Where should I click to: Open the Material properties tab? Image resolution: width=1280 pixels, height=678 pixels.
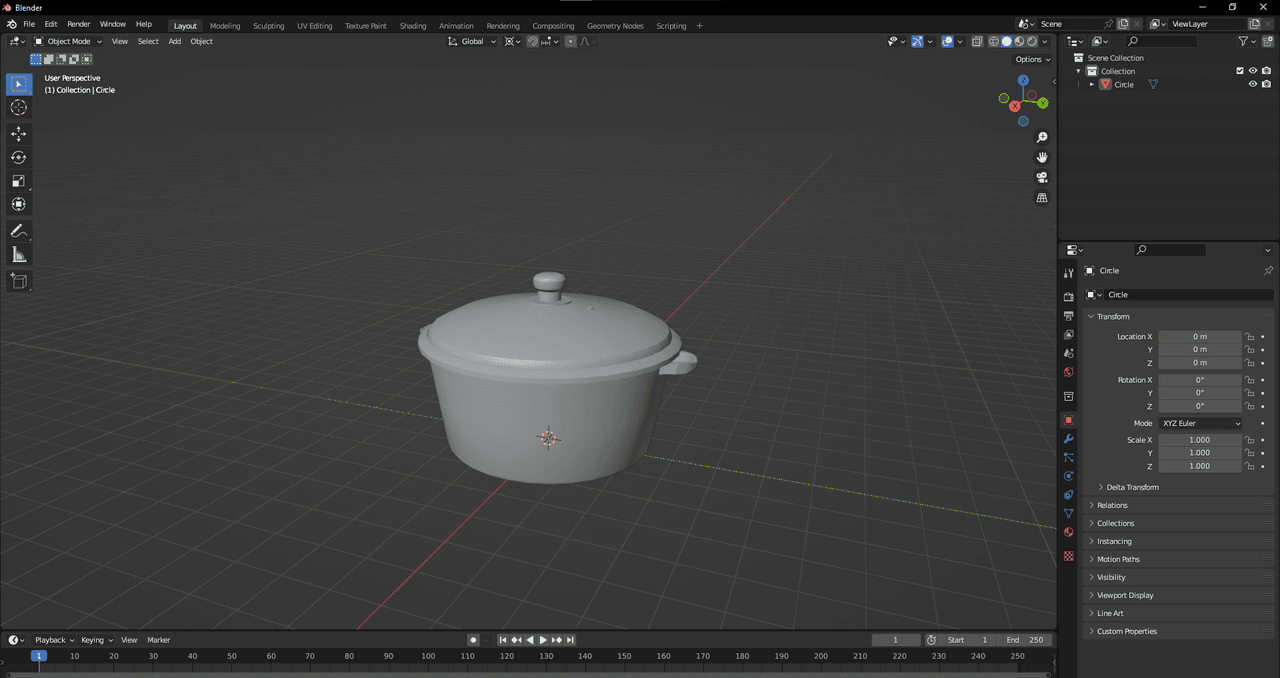tap(1068, 532)
